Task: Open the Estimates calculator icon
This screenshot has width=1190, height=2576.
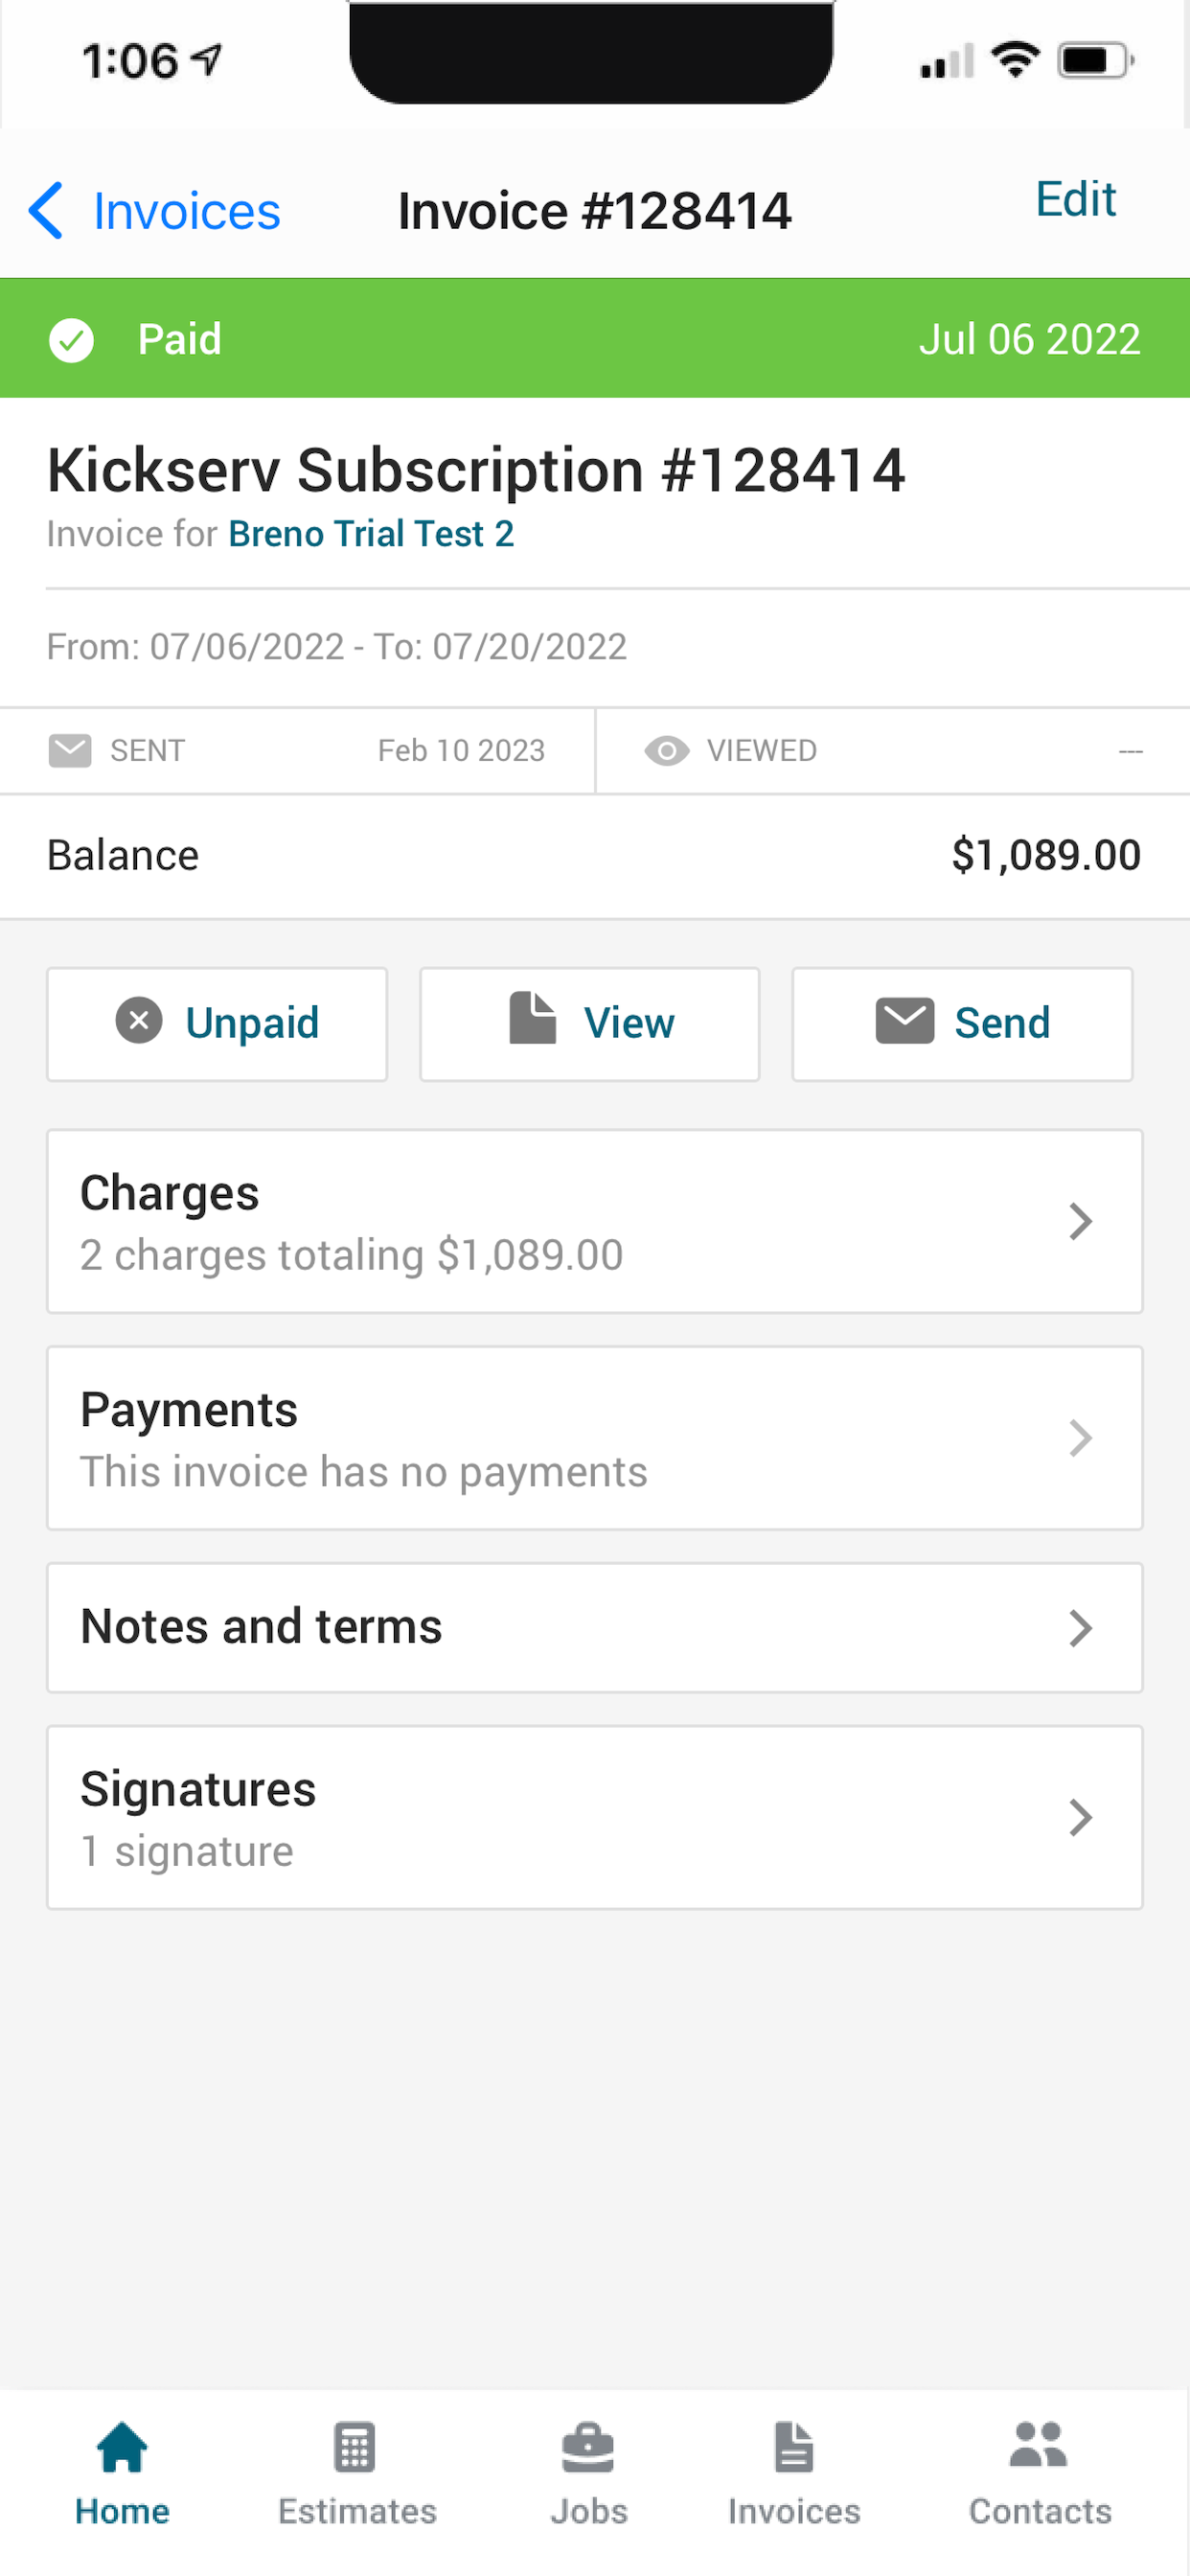Action: [x=355, y=2447]
